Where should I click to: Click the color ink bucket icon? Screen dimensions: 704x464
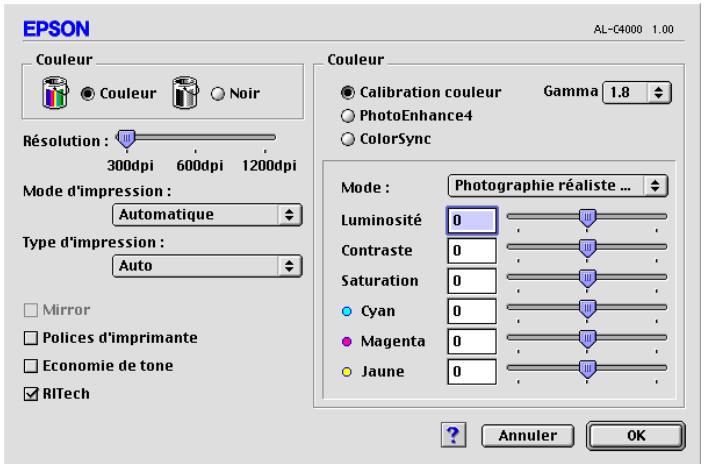pos(55,93)
